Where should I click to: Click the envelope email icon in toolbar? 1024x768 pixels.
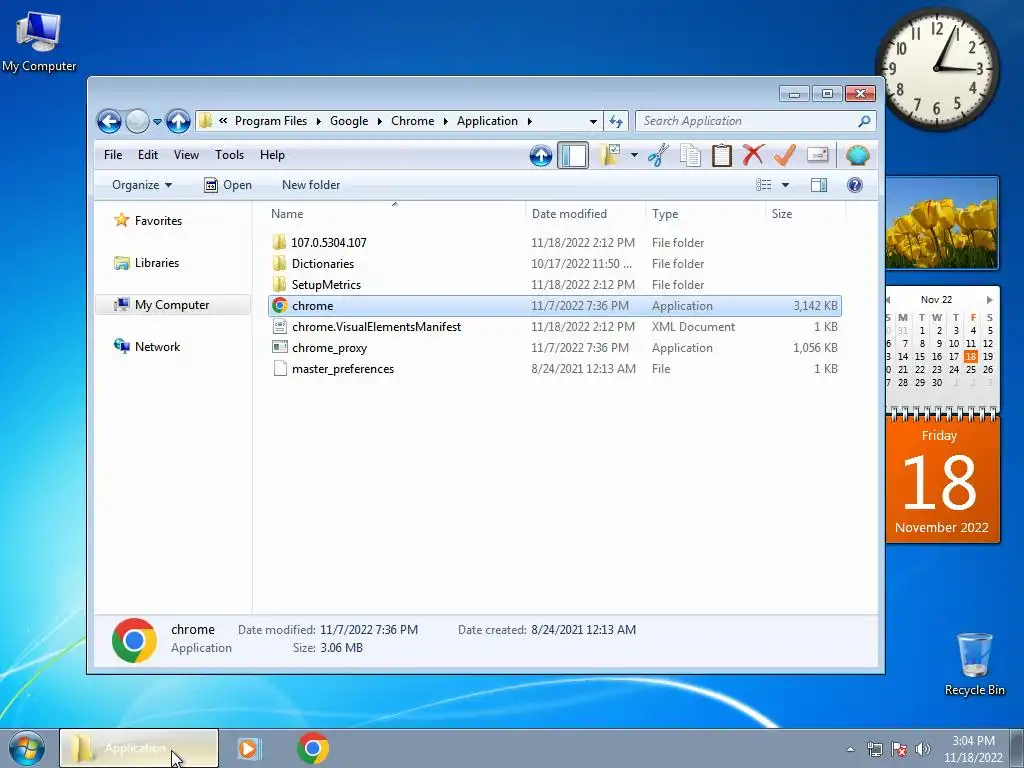point(818,155)
